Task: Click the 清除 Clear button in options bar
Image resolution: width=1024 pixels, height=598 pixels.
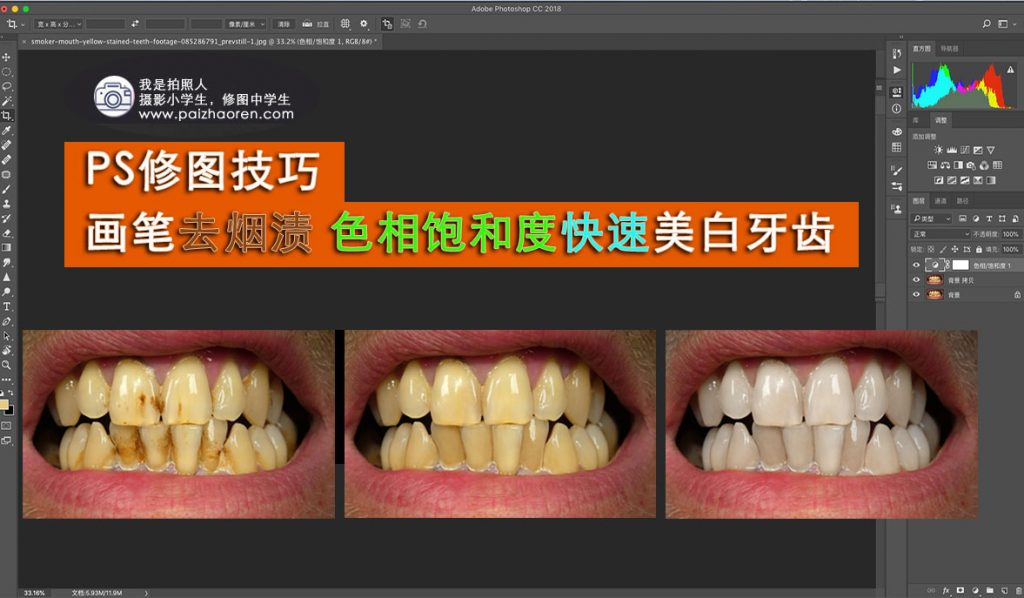Action: pos(285,23)
